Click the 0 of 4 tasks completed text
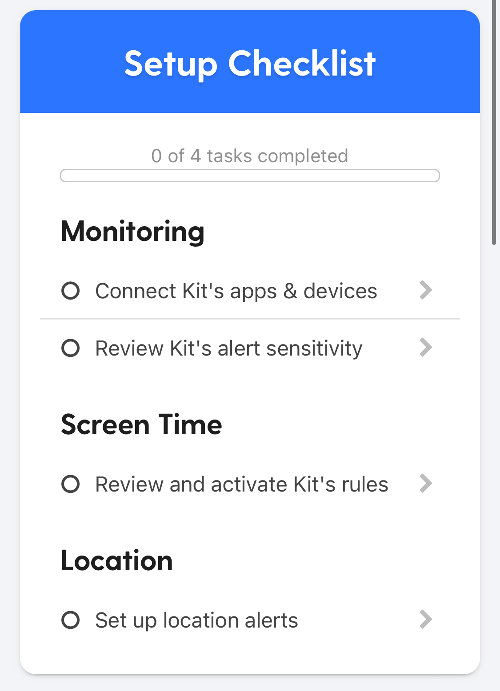 tap(250, 156)
